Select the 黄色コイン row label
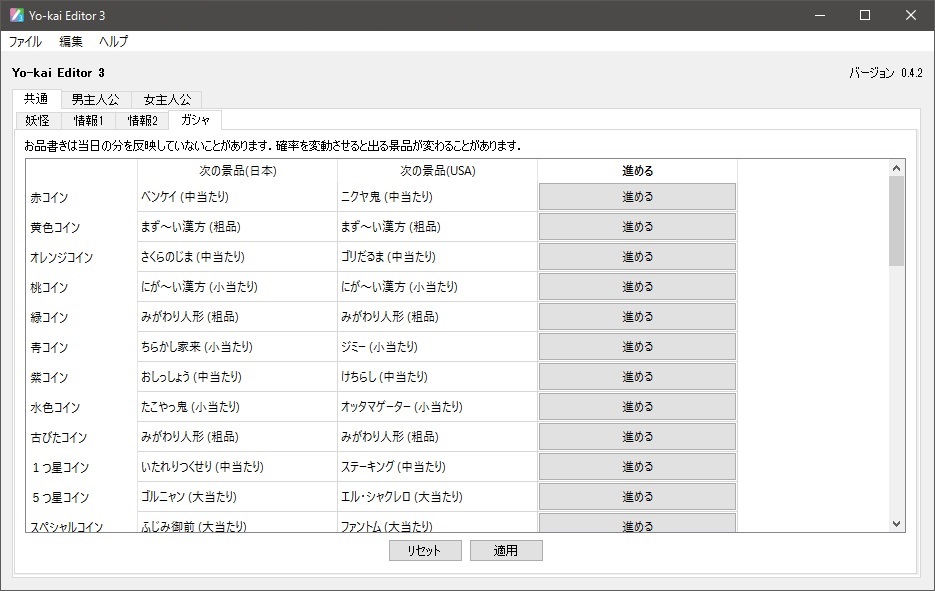 click(55, 227)
